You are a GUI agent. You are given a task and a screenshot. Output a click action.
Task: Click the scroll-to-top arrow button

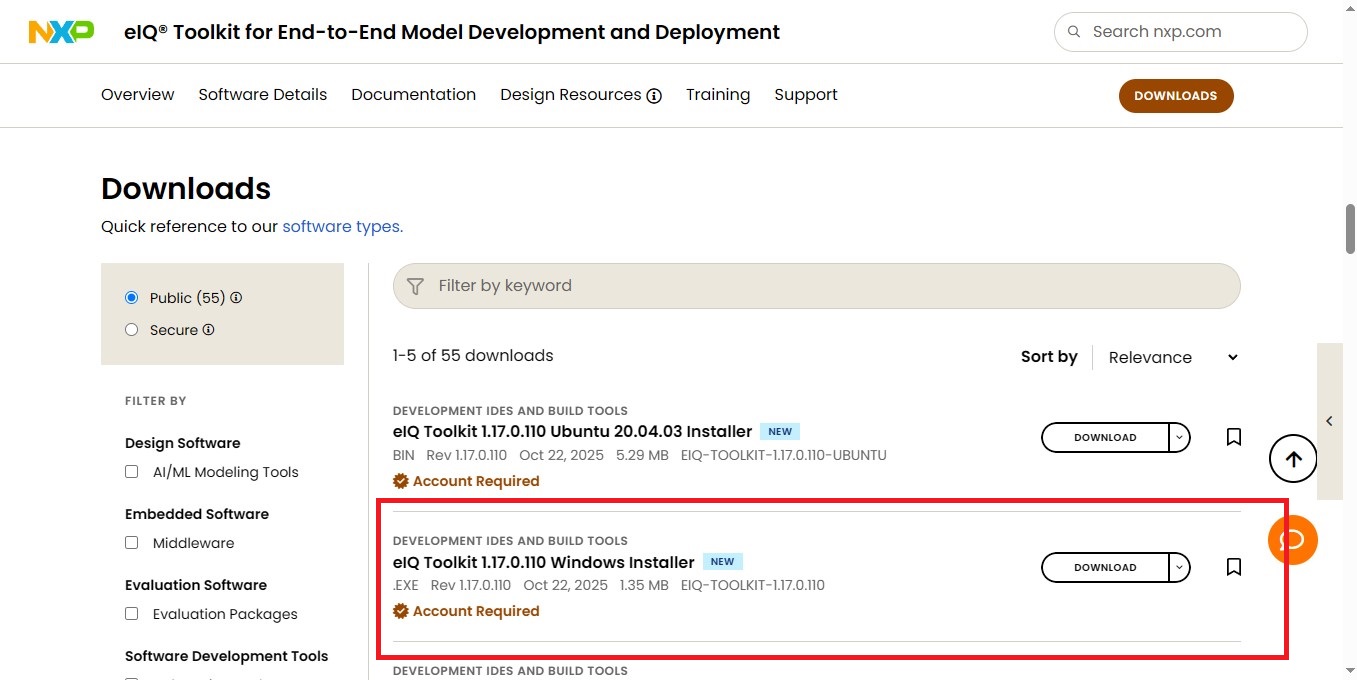coord(1293,459)
